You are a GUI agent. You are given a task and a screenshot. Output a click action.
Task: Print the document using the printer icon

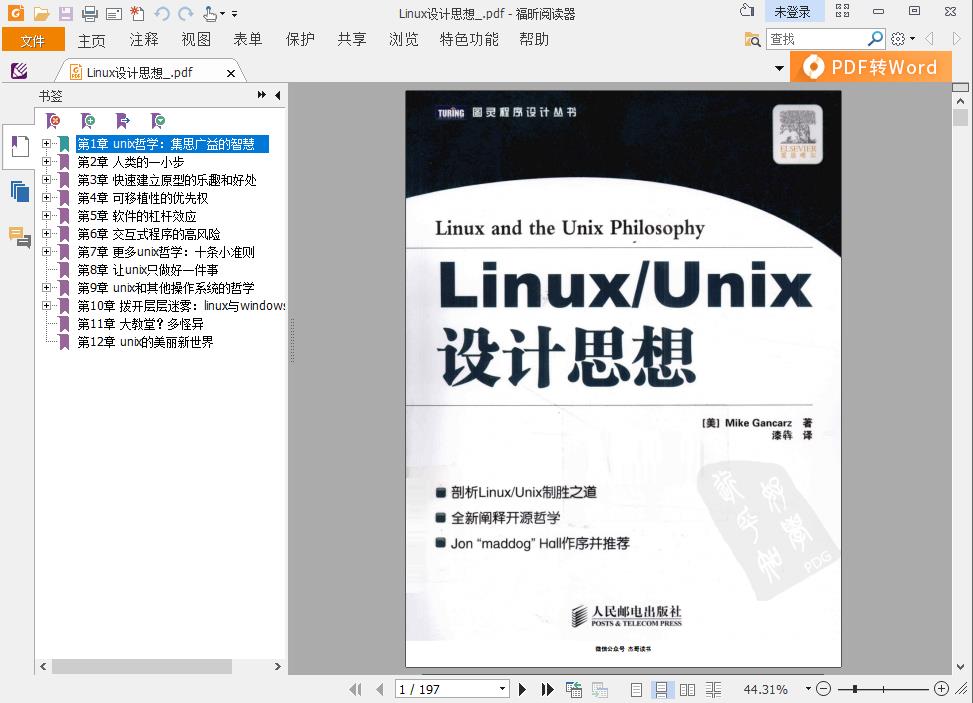click(x=90, y=13)
